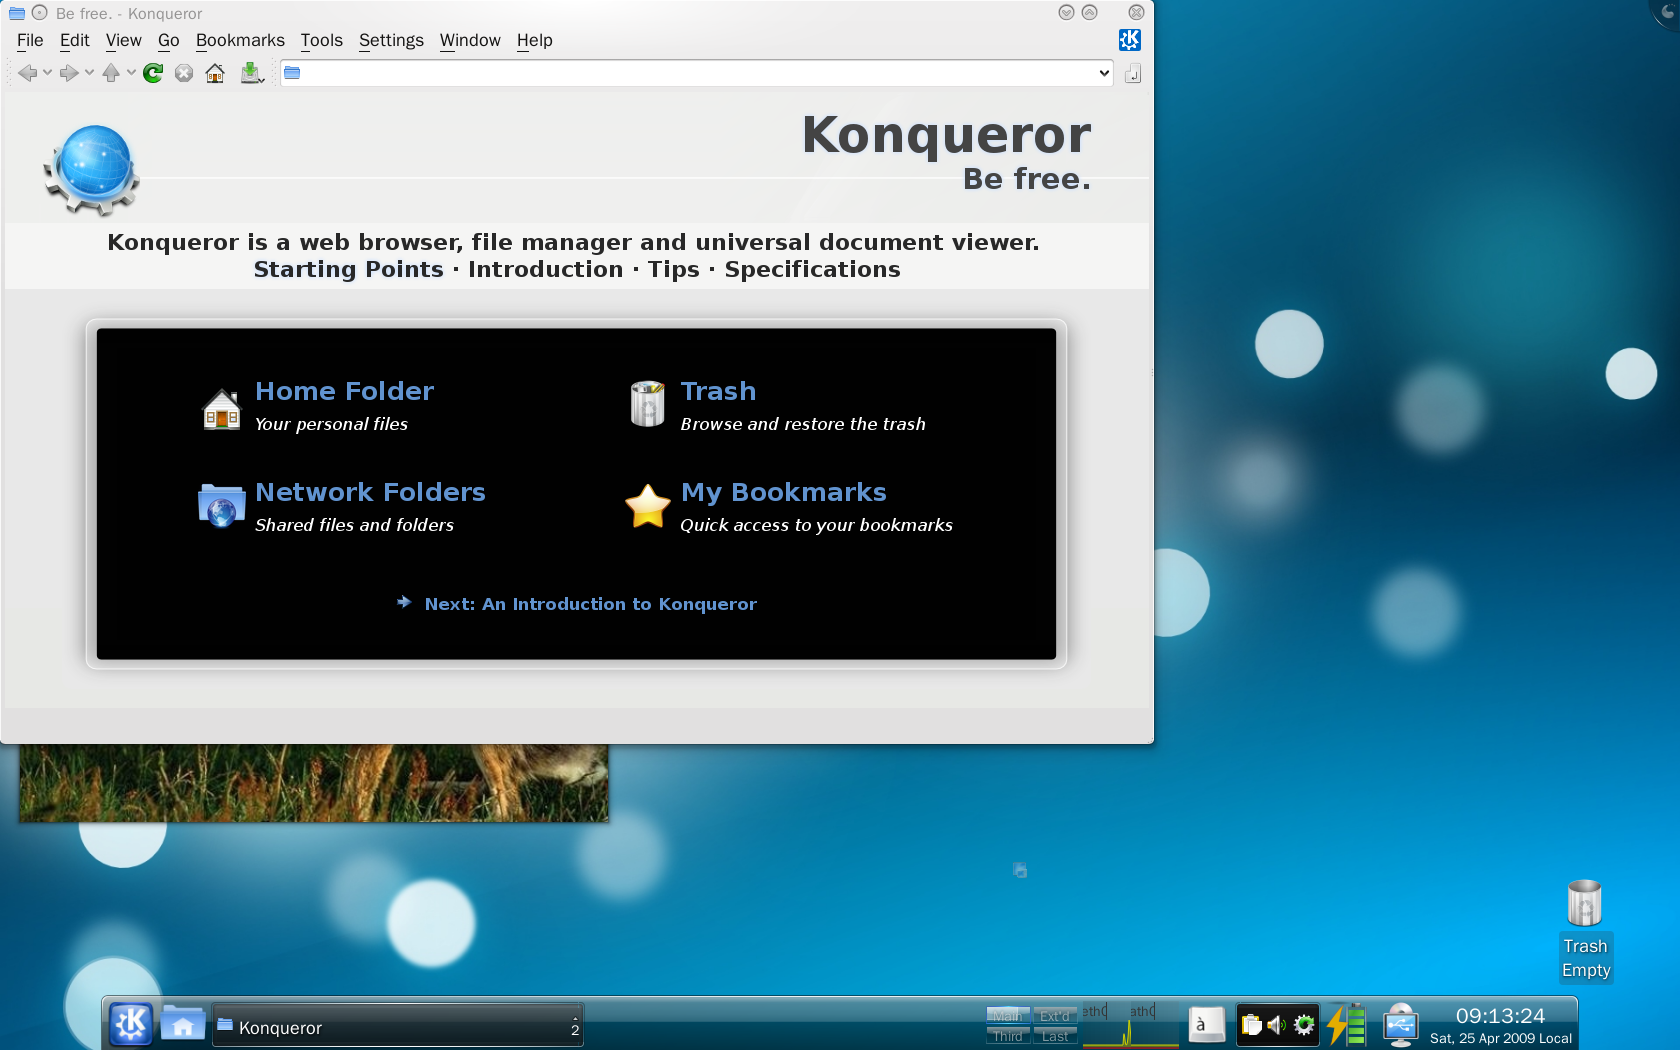Click the Stop loading icon

(x=184, y=73)
